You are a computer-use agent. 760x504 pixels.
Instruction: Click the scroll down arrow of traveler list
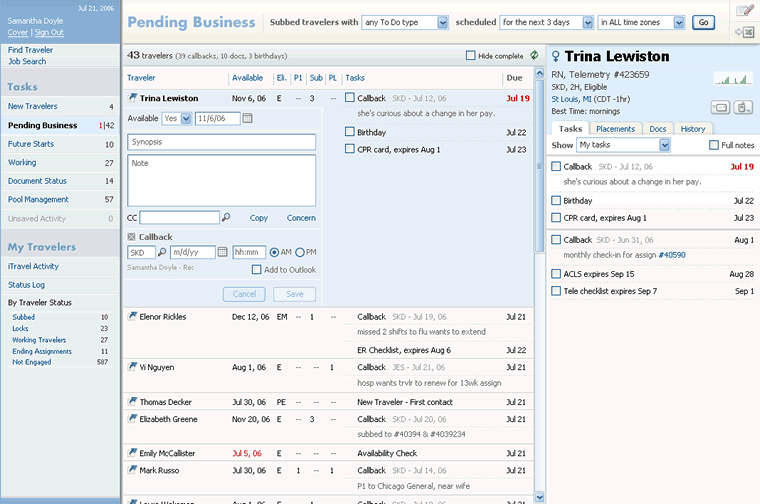pos(539,497)
